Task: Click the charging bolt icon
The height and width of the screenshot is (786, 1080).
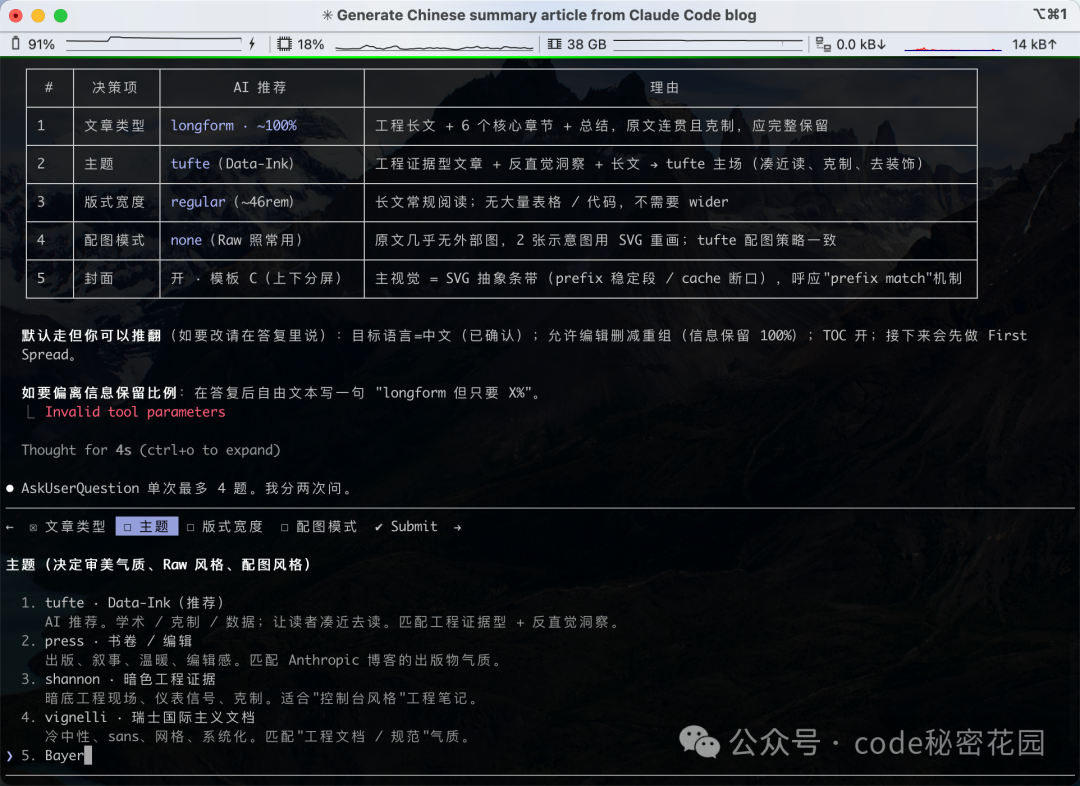Action: coord(252,44)
